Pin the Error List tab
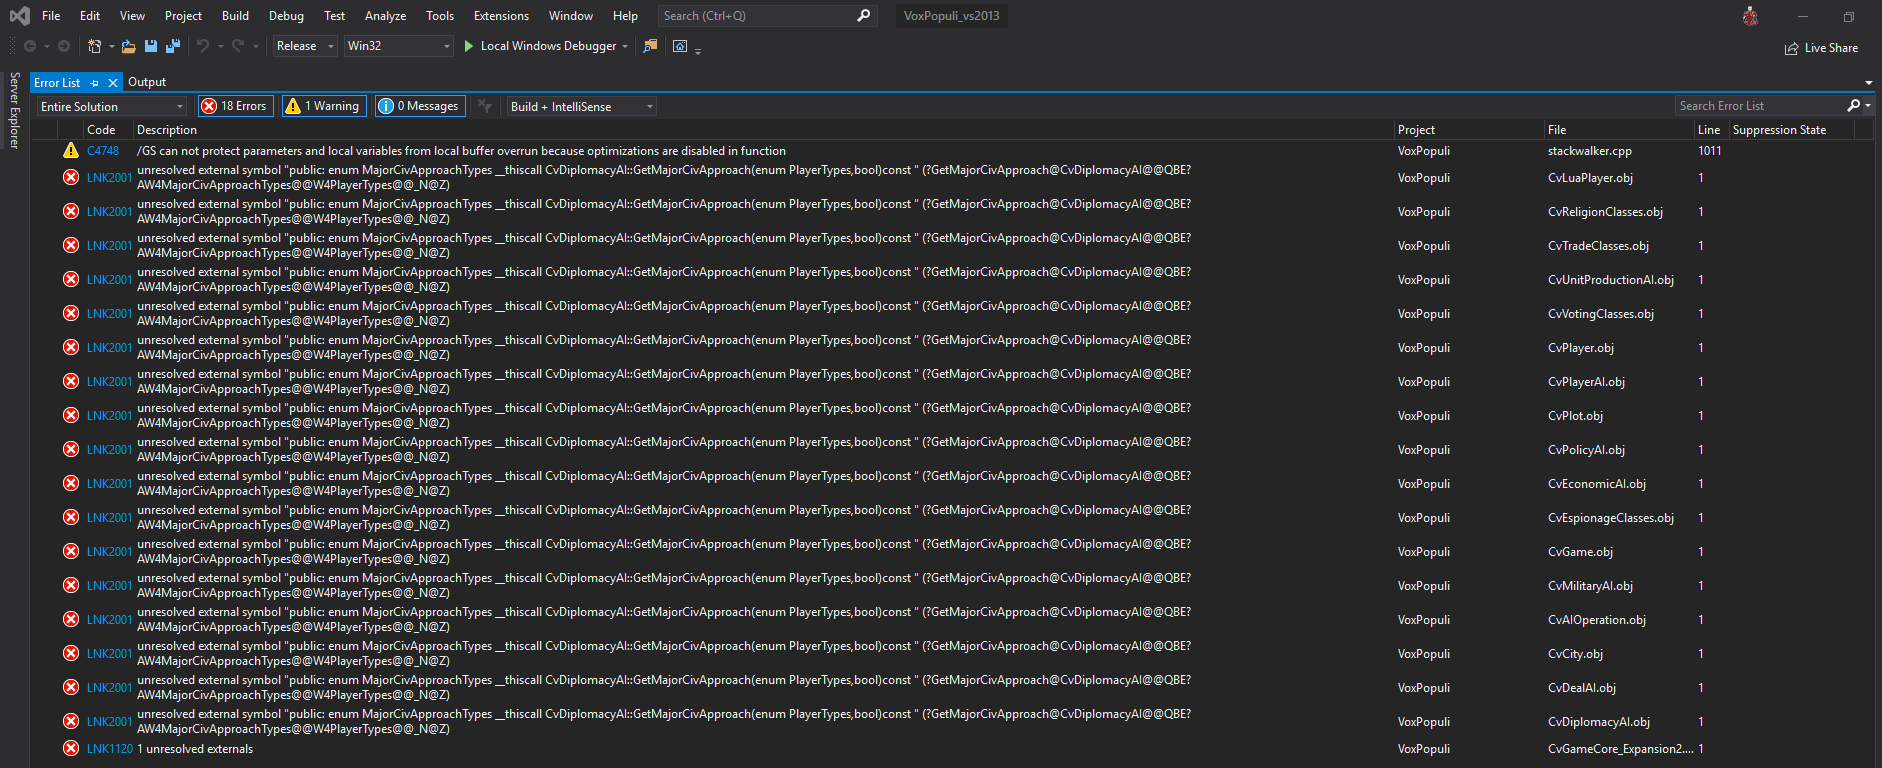The image size is (1882, 768). (x=95, y=83)
